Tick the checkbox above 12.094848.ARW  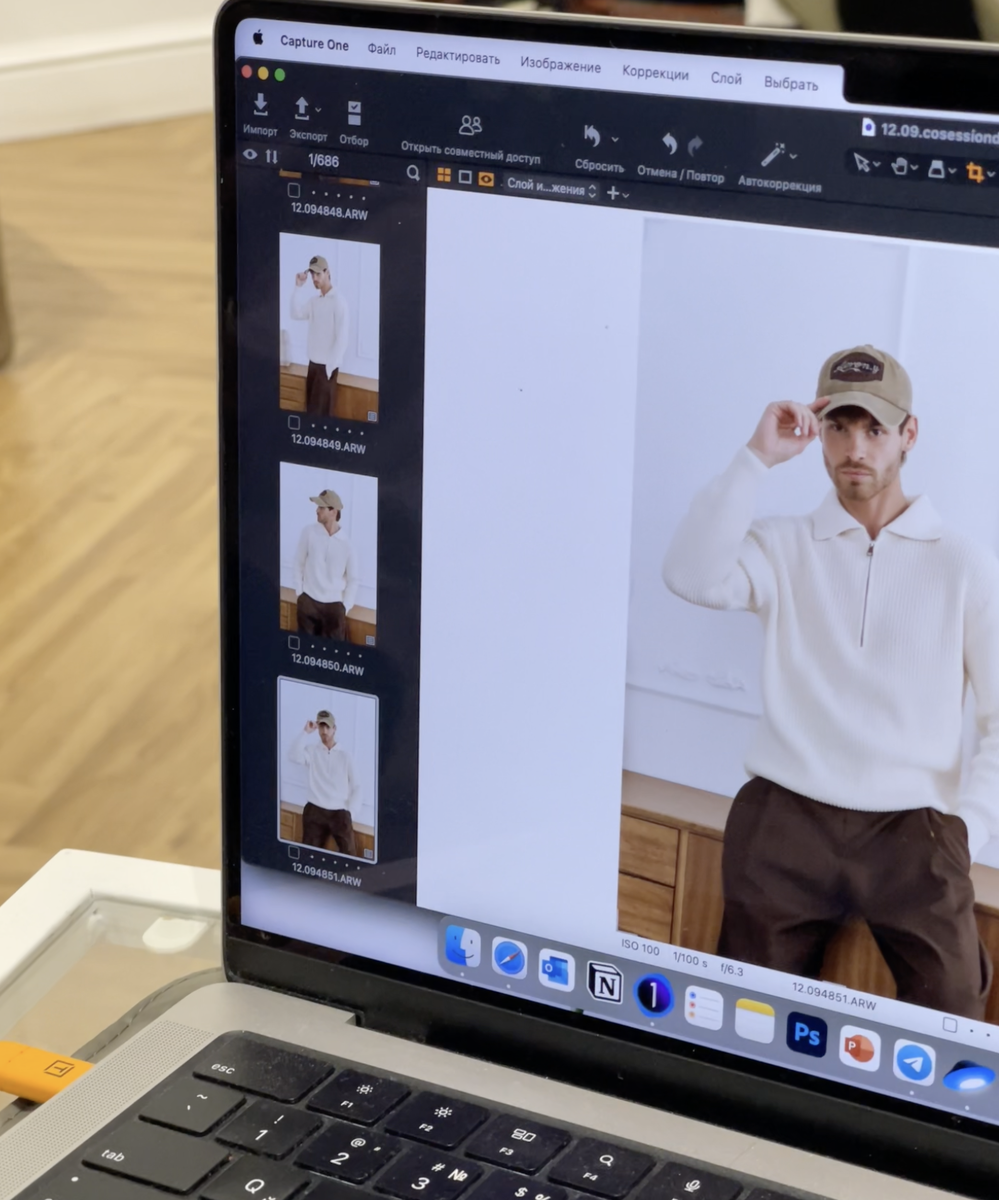(x=293, y=190)
